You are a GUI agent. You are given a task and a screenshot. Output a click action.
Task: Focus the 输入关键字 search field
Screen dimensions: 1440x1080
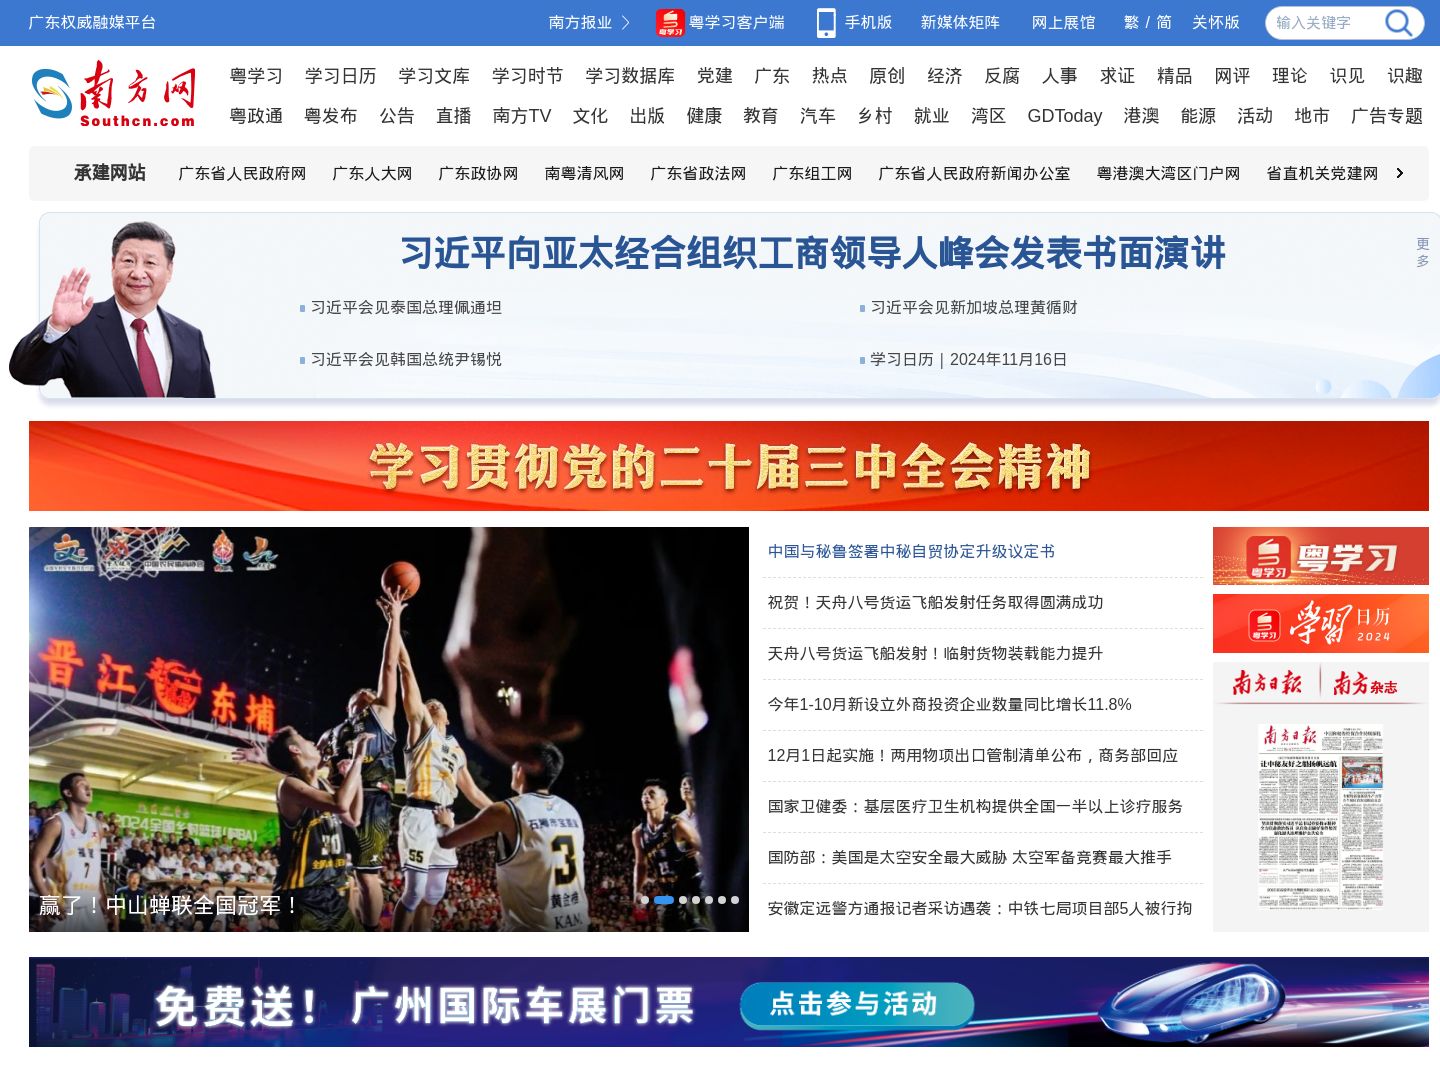(x=1326, y=22)
